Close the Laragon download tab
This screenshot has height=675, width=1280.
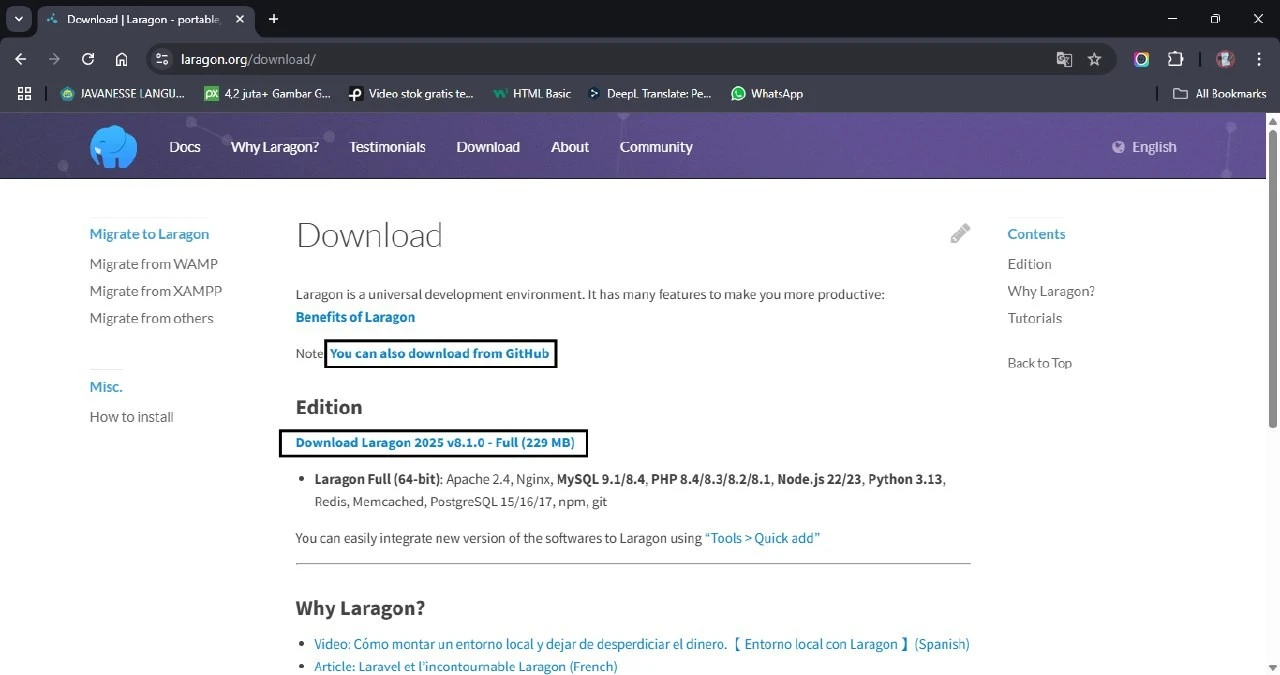pyautogui.click(x=240, y=18)
